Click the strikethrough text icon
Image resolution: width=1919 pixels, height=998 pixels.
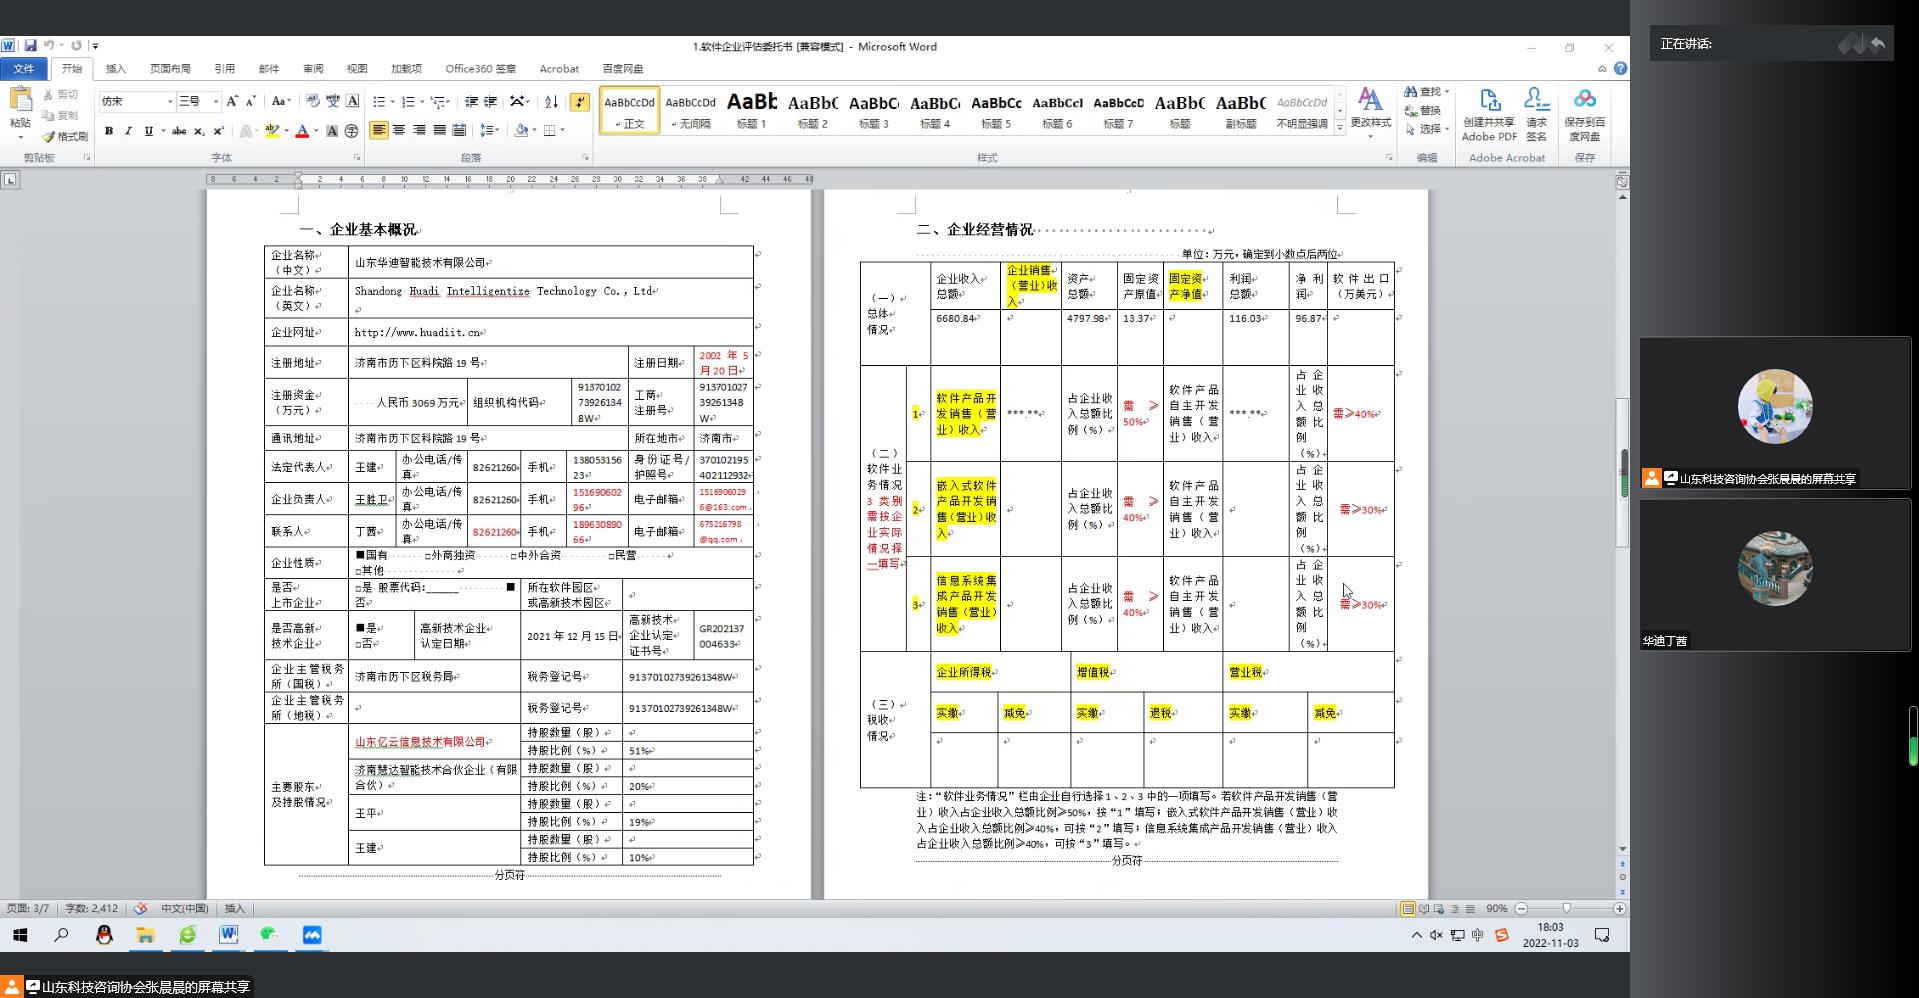[179, 131]
